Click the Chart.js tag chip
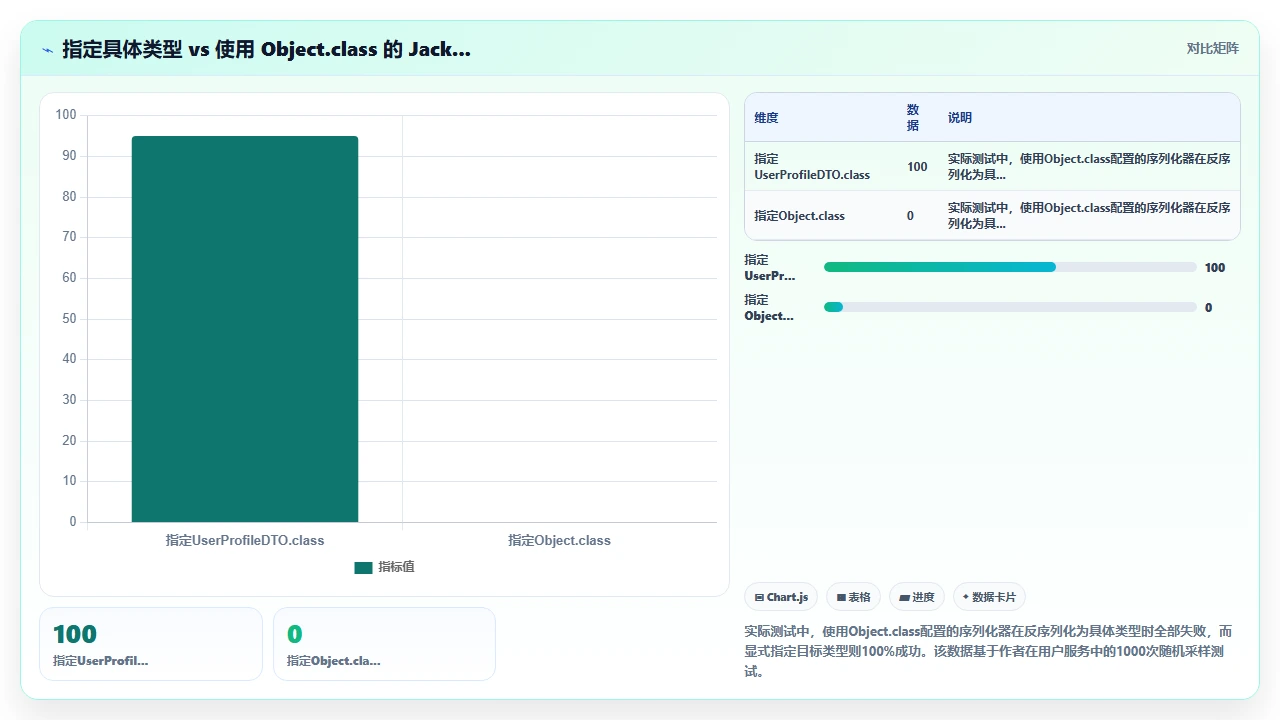 click(x=781, y=597)
